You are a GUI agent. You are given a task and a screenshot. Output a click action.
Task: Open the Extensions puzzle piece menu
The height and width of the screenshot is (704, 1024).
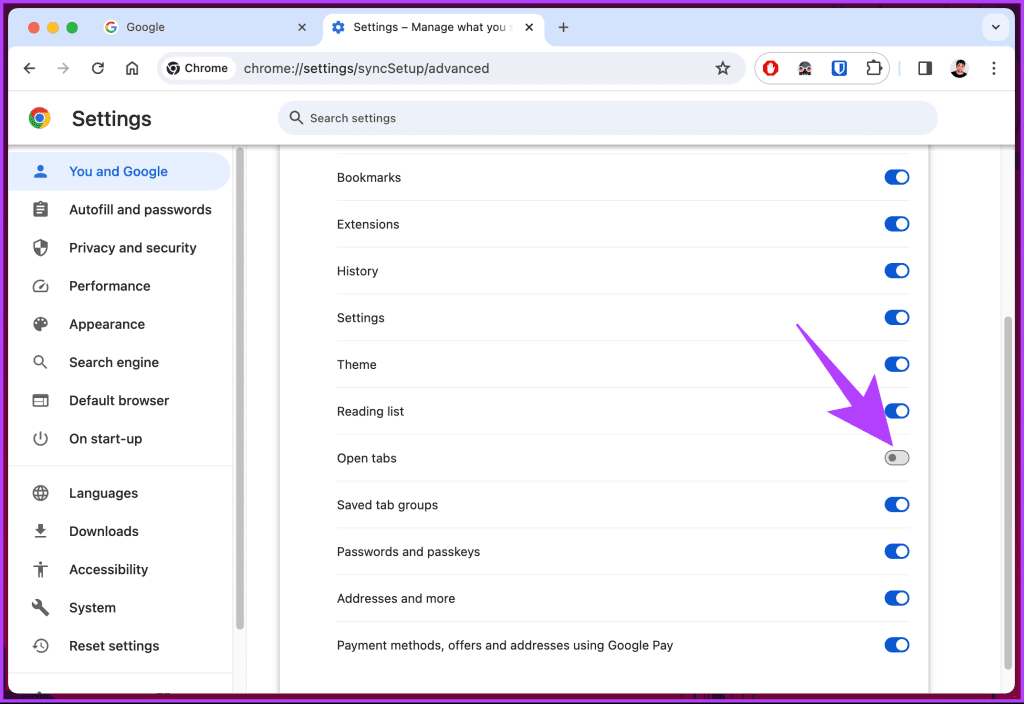tap(873, 68)
